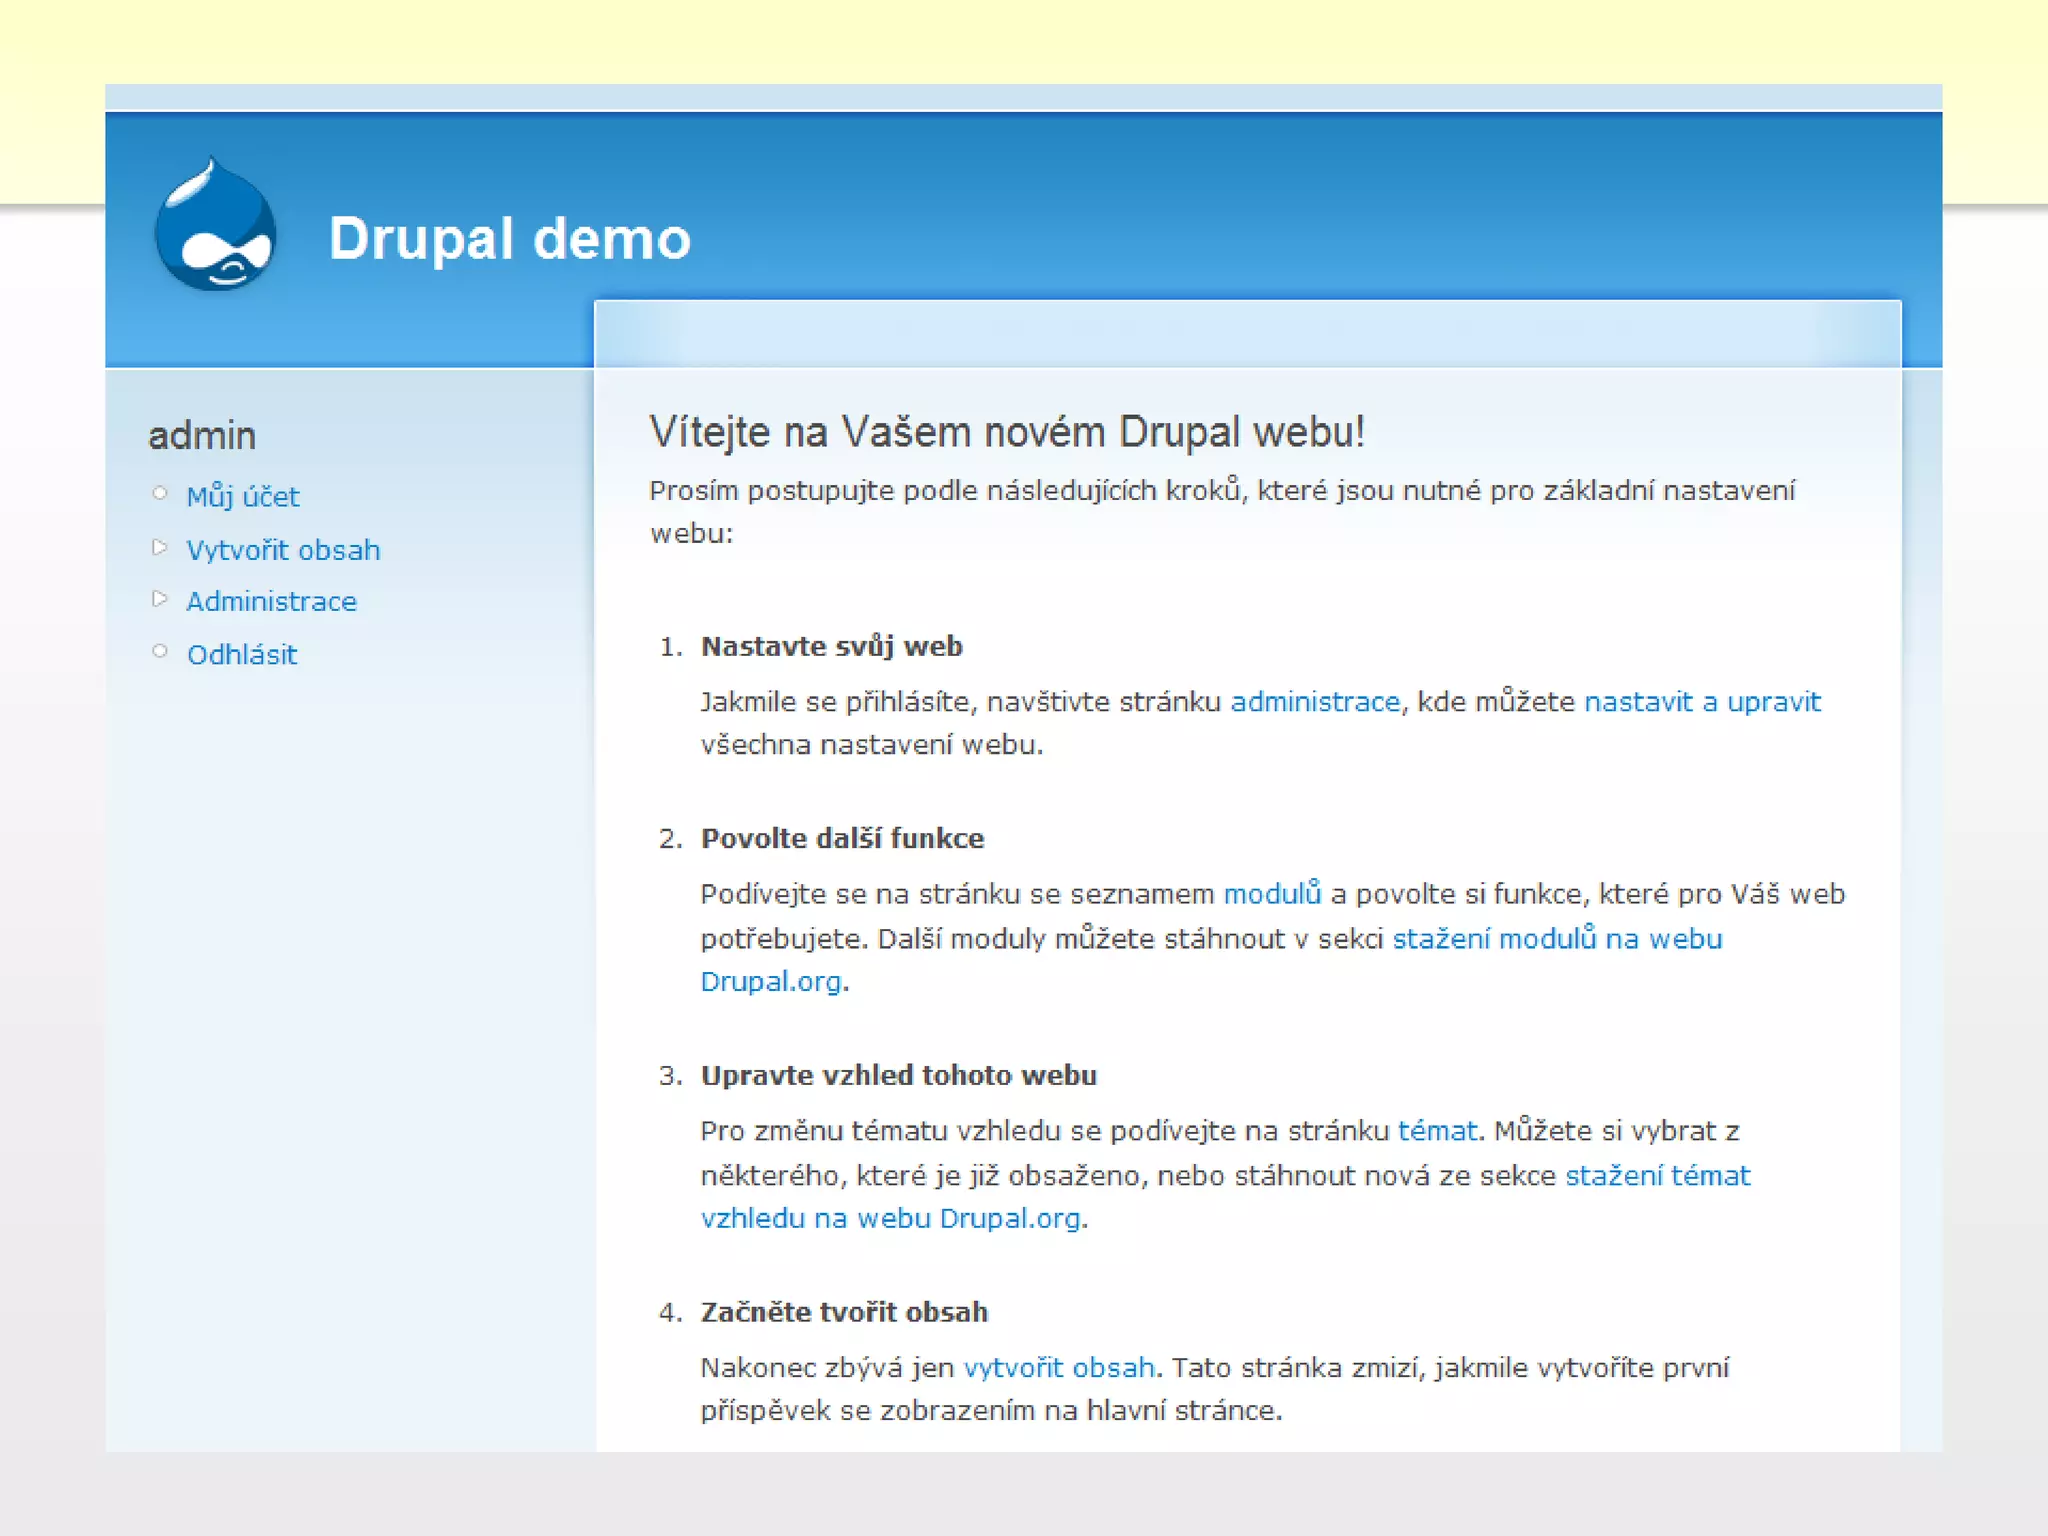Follow the administrace link in step 1
The width and height of the screenshot is (2048, 1536).
point(1315,702)
